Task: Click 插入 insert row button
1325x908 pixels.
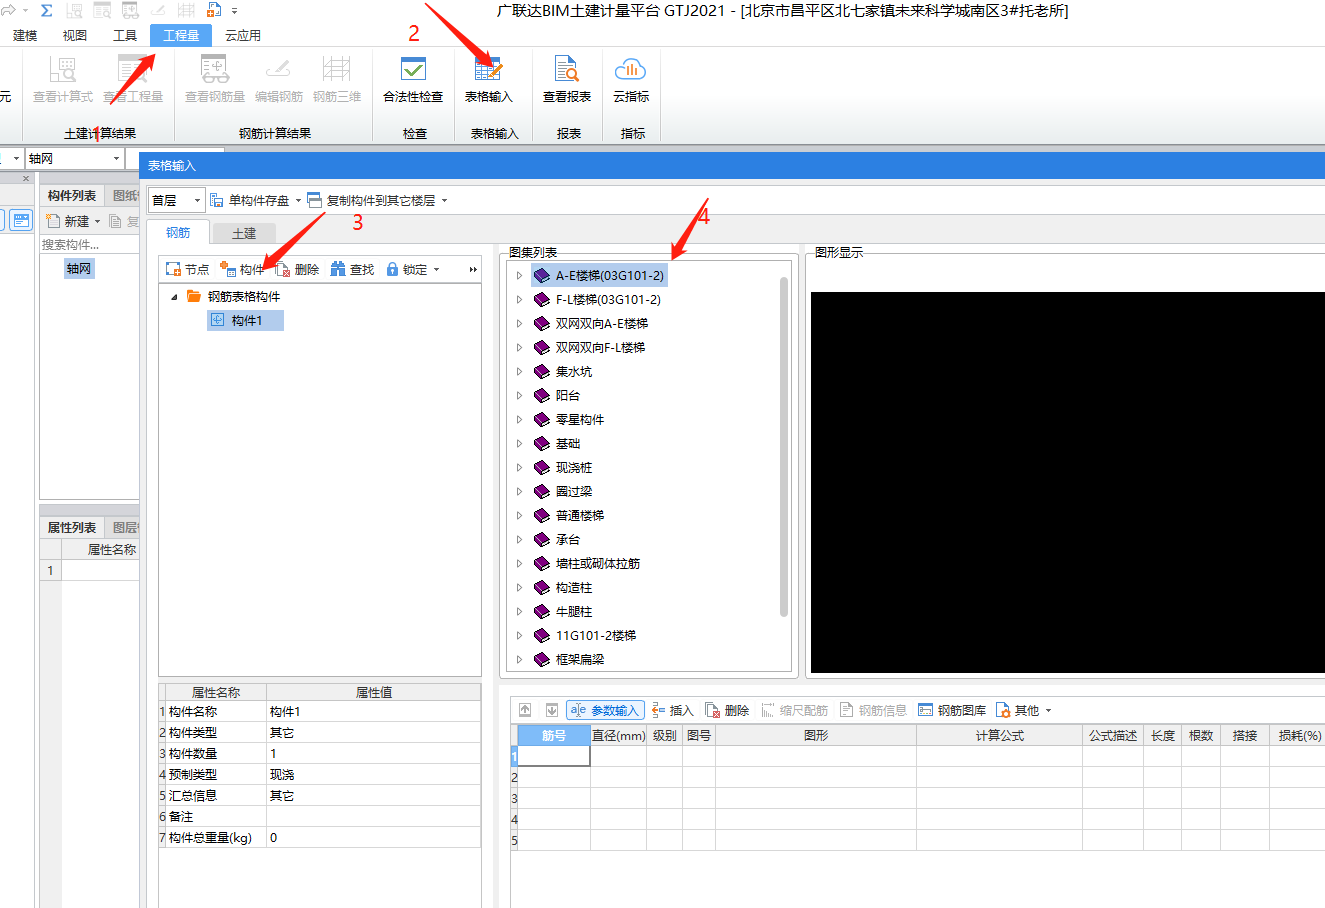Action: click(x=672, y=710)
